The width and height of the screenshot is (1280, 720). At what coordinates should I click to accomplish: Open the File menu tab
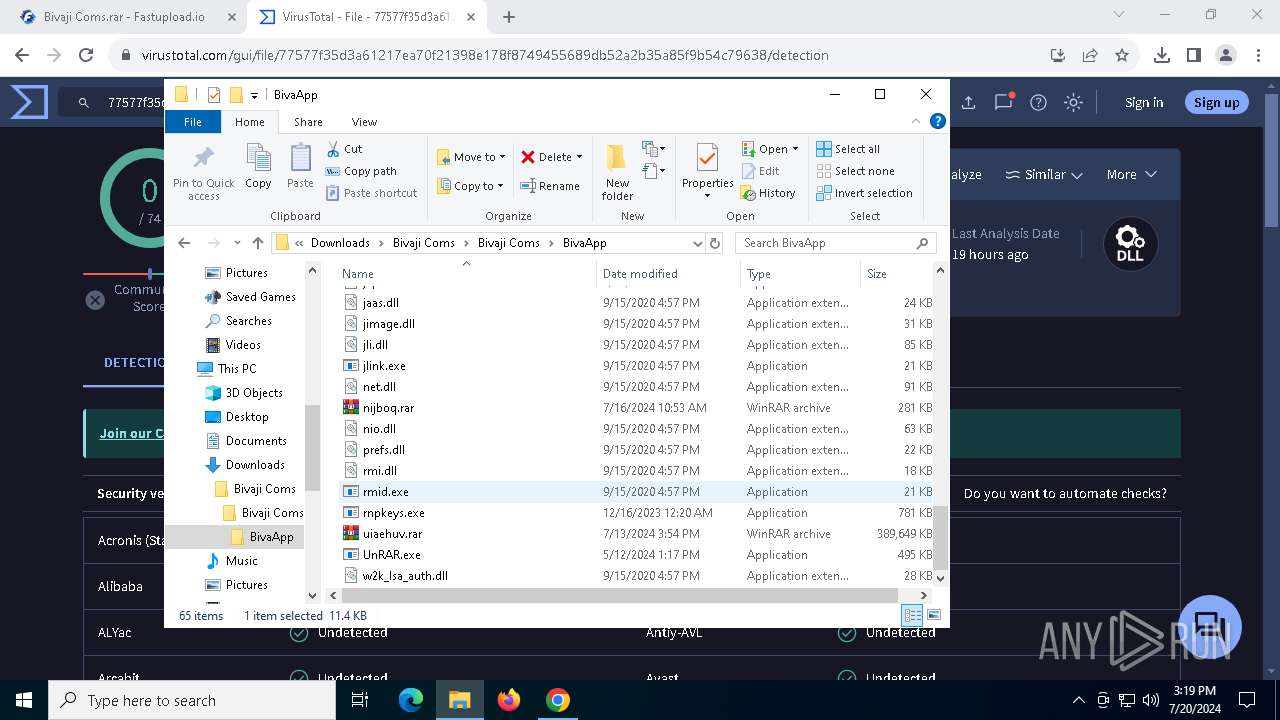coord(193,122)
